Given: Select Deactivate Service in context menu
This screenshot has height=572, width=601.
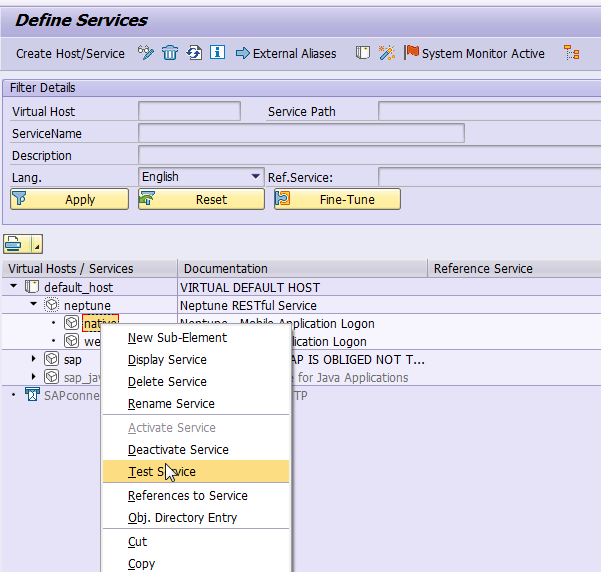Looking at the screenshot, I should tap(178, 450).
